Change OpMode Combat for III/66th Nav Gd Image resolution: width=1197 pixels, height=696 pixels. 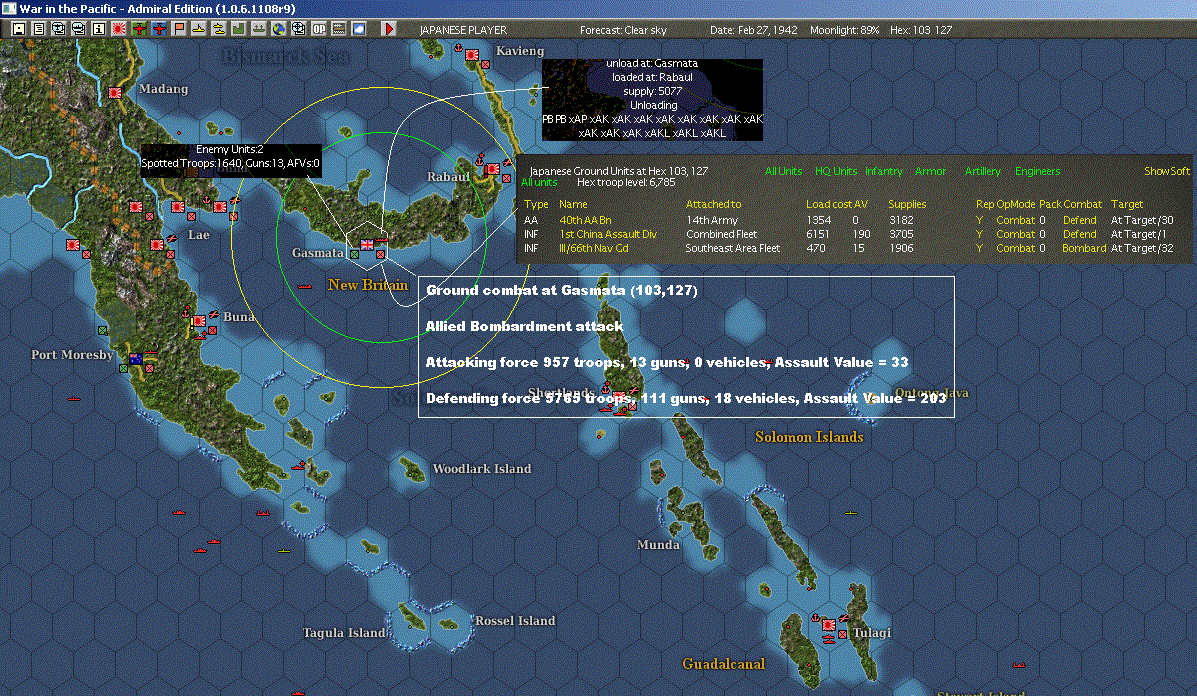point(1015,248)
